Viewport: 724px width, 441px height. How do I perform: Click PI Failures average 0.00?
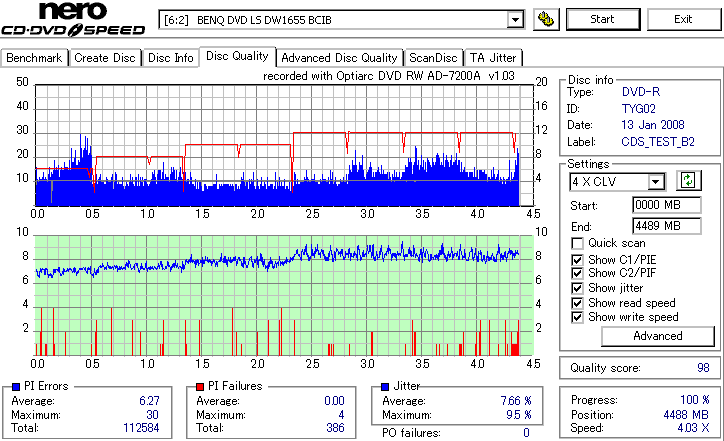pyautogui.click(x=334, y=401)
